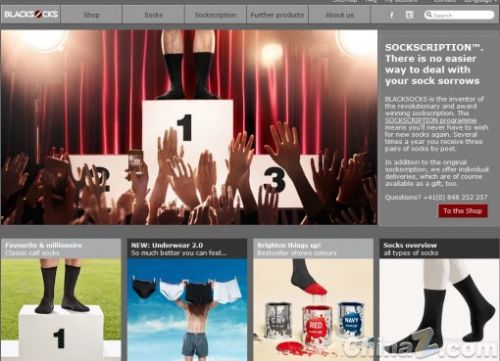
Task: Go to the Sockscription menu item
Action: coord(215,15)
